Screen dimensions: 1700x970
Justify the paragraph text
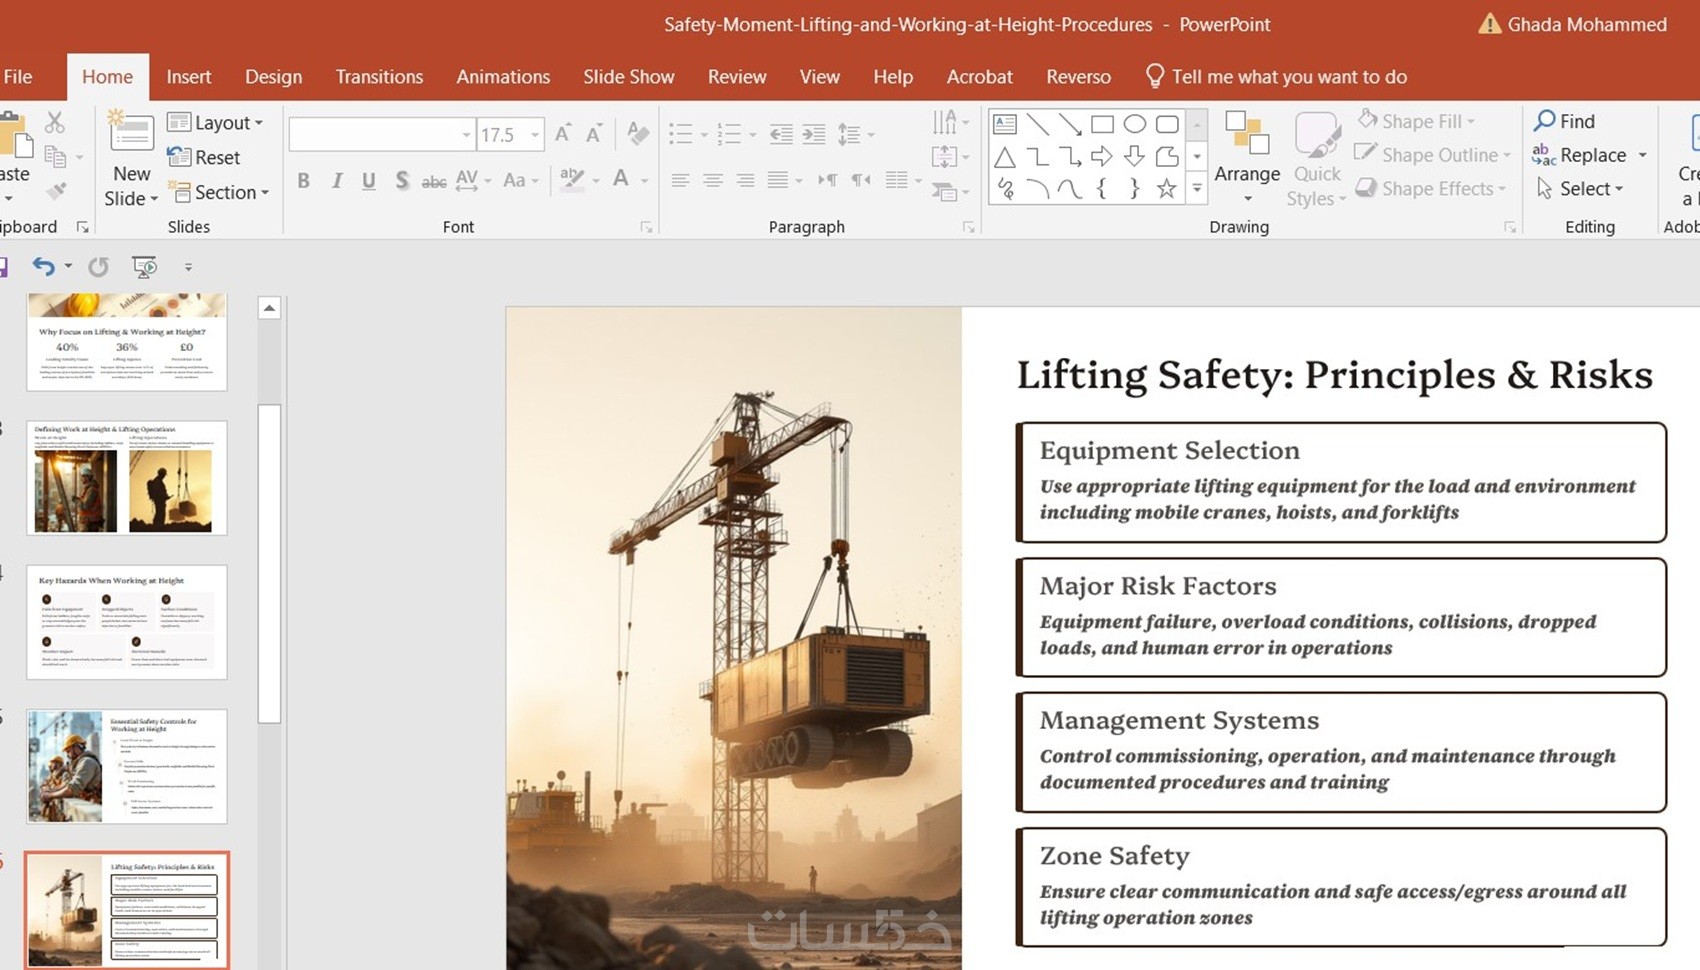[778, 180]
